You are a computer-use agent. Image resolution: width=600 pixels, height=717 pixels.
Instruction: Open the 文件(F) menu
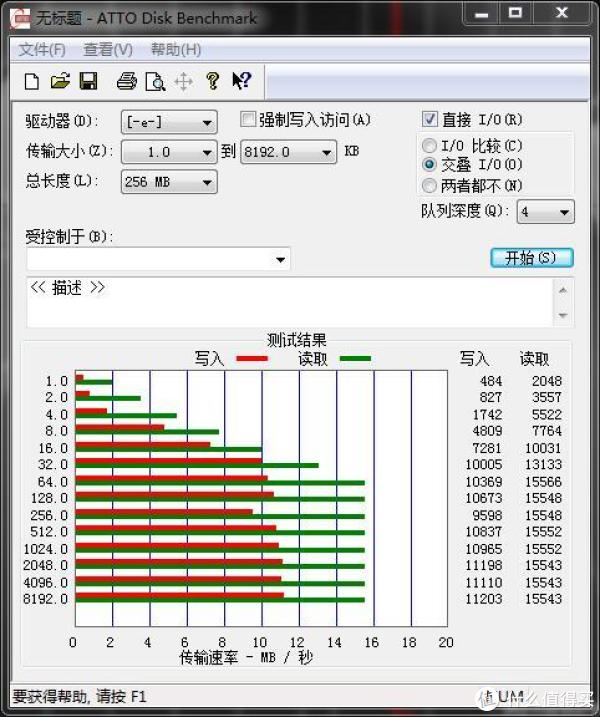coord(42,49)
